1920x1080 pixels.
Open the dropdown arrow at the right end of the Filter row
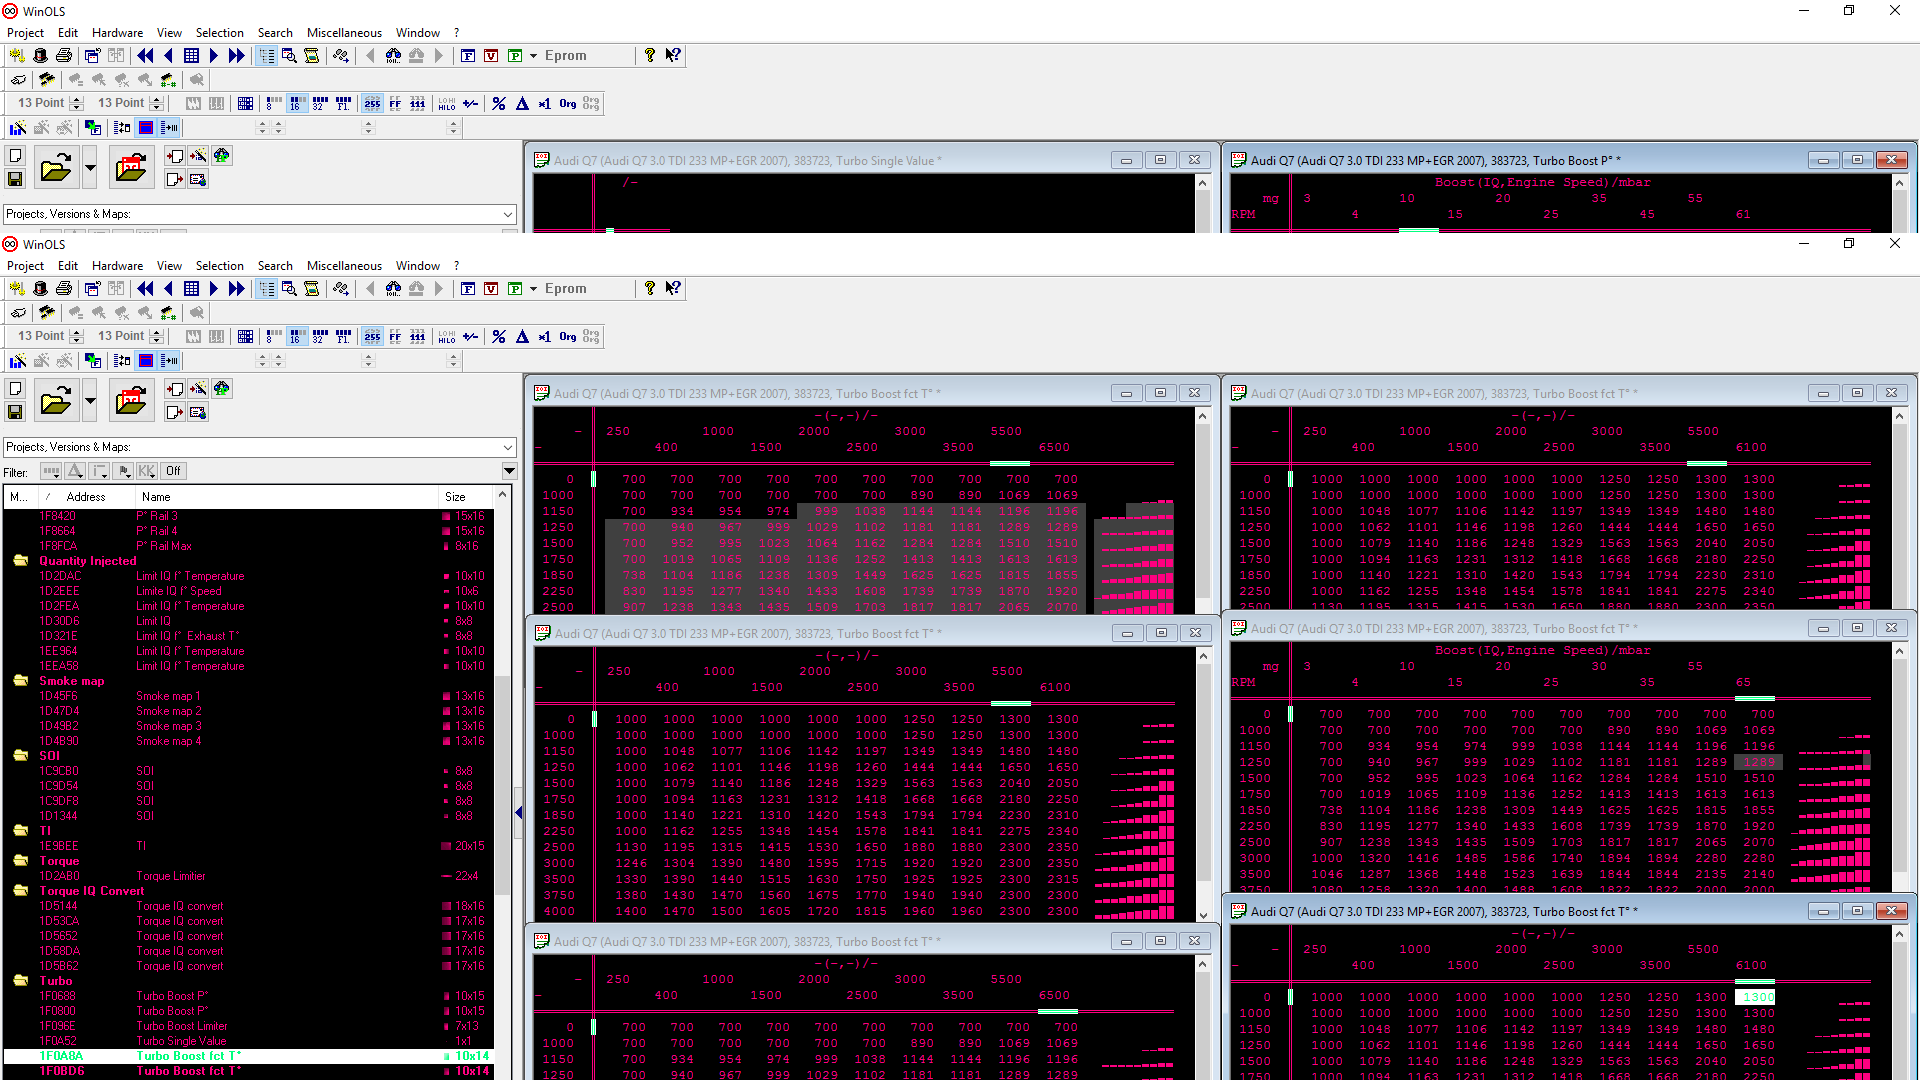coord(509,471)
